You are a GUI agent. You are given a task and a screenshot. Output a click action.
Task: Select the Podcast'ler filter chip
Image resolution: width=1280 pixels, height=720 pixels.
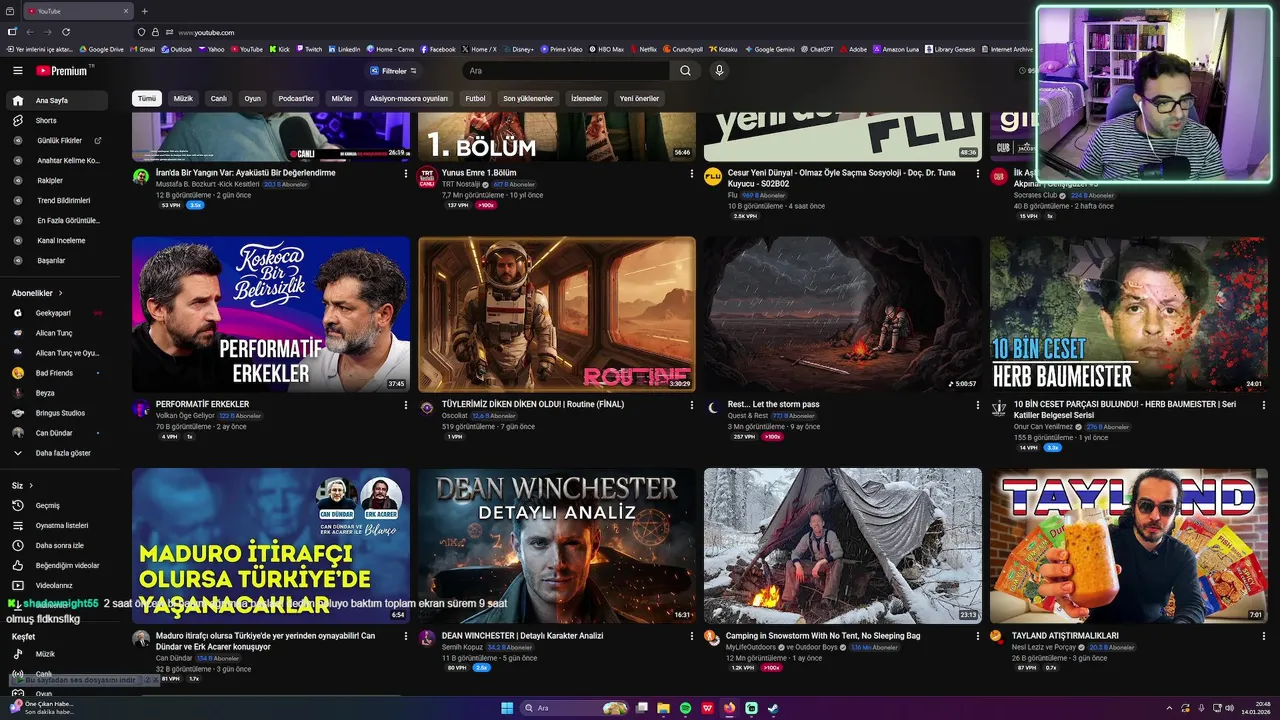(296, 99)
